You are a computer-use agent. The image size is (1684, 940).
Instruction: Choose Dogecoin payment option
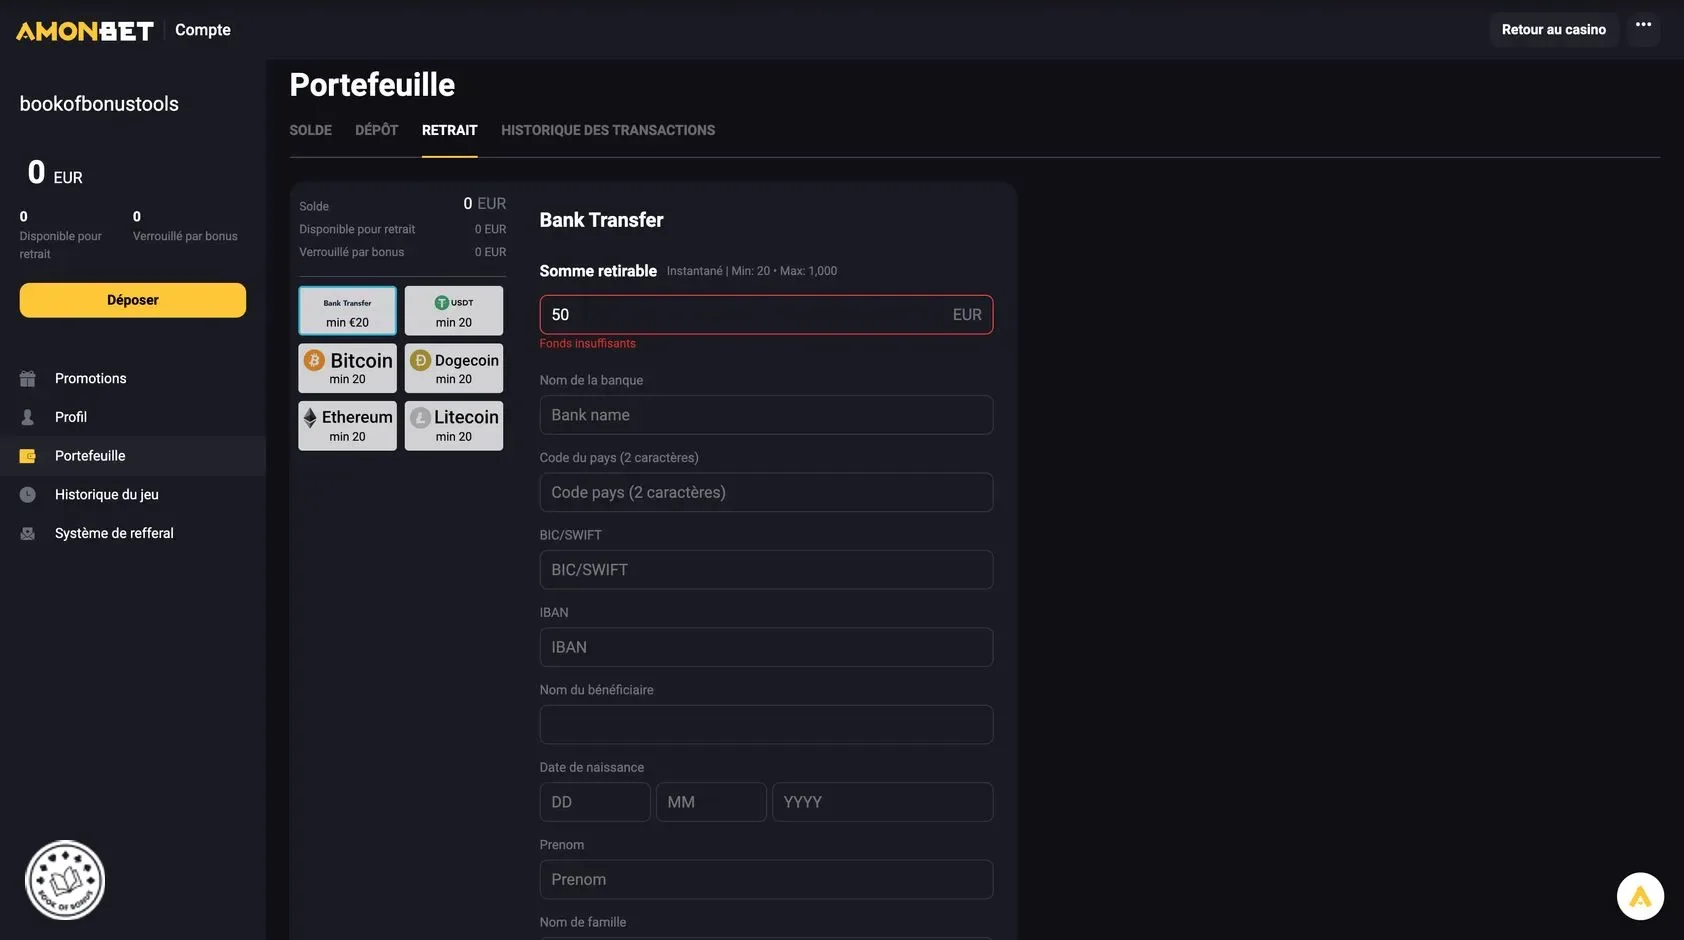(454, 368)
